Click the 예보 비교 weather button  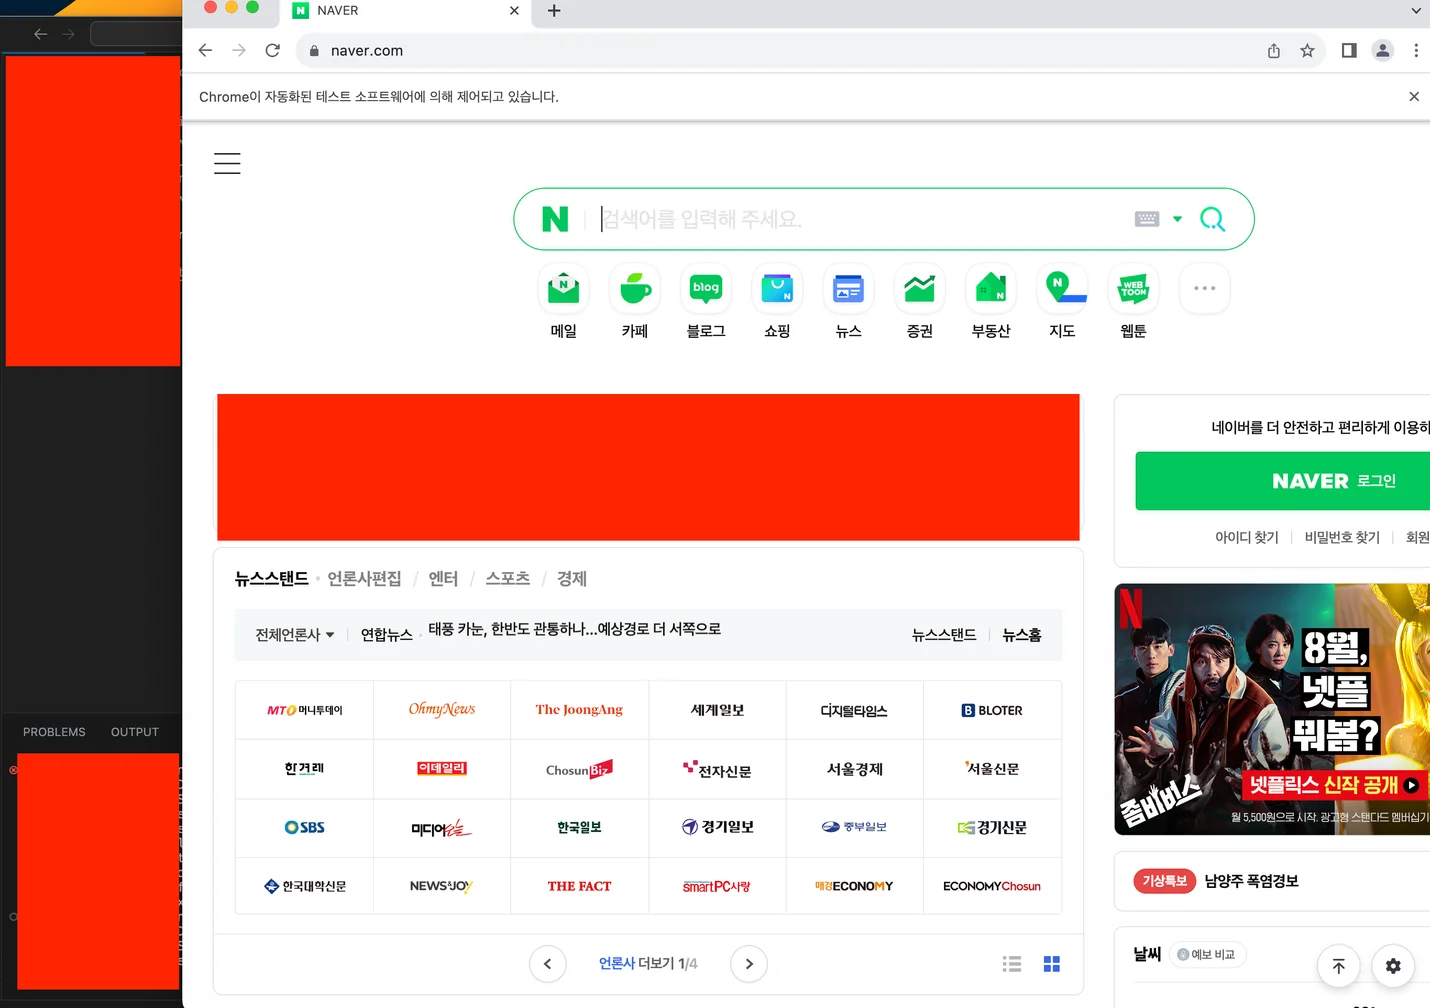coord(1207,955)
